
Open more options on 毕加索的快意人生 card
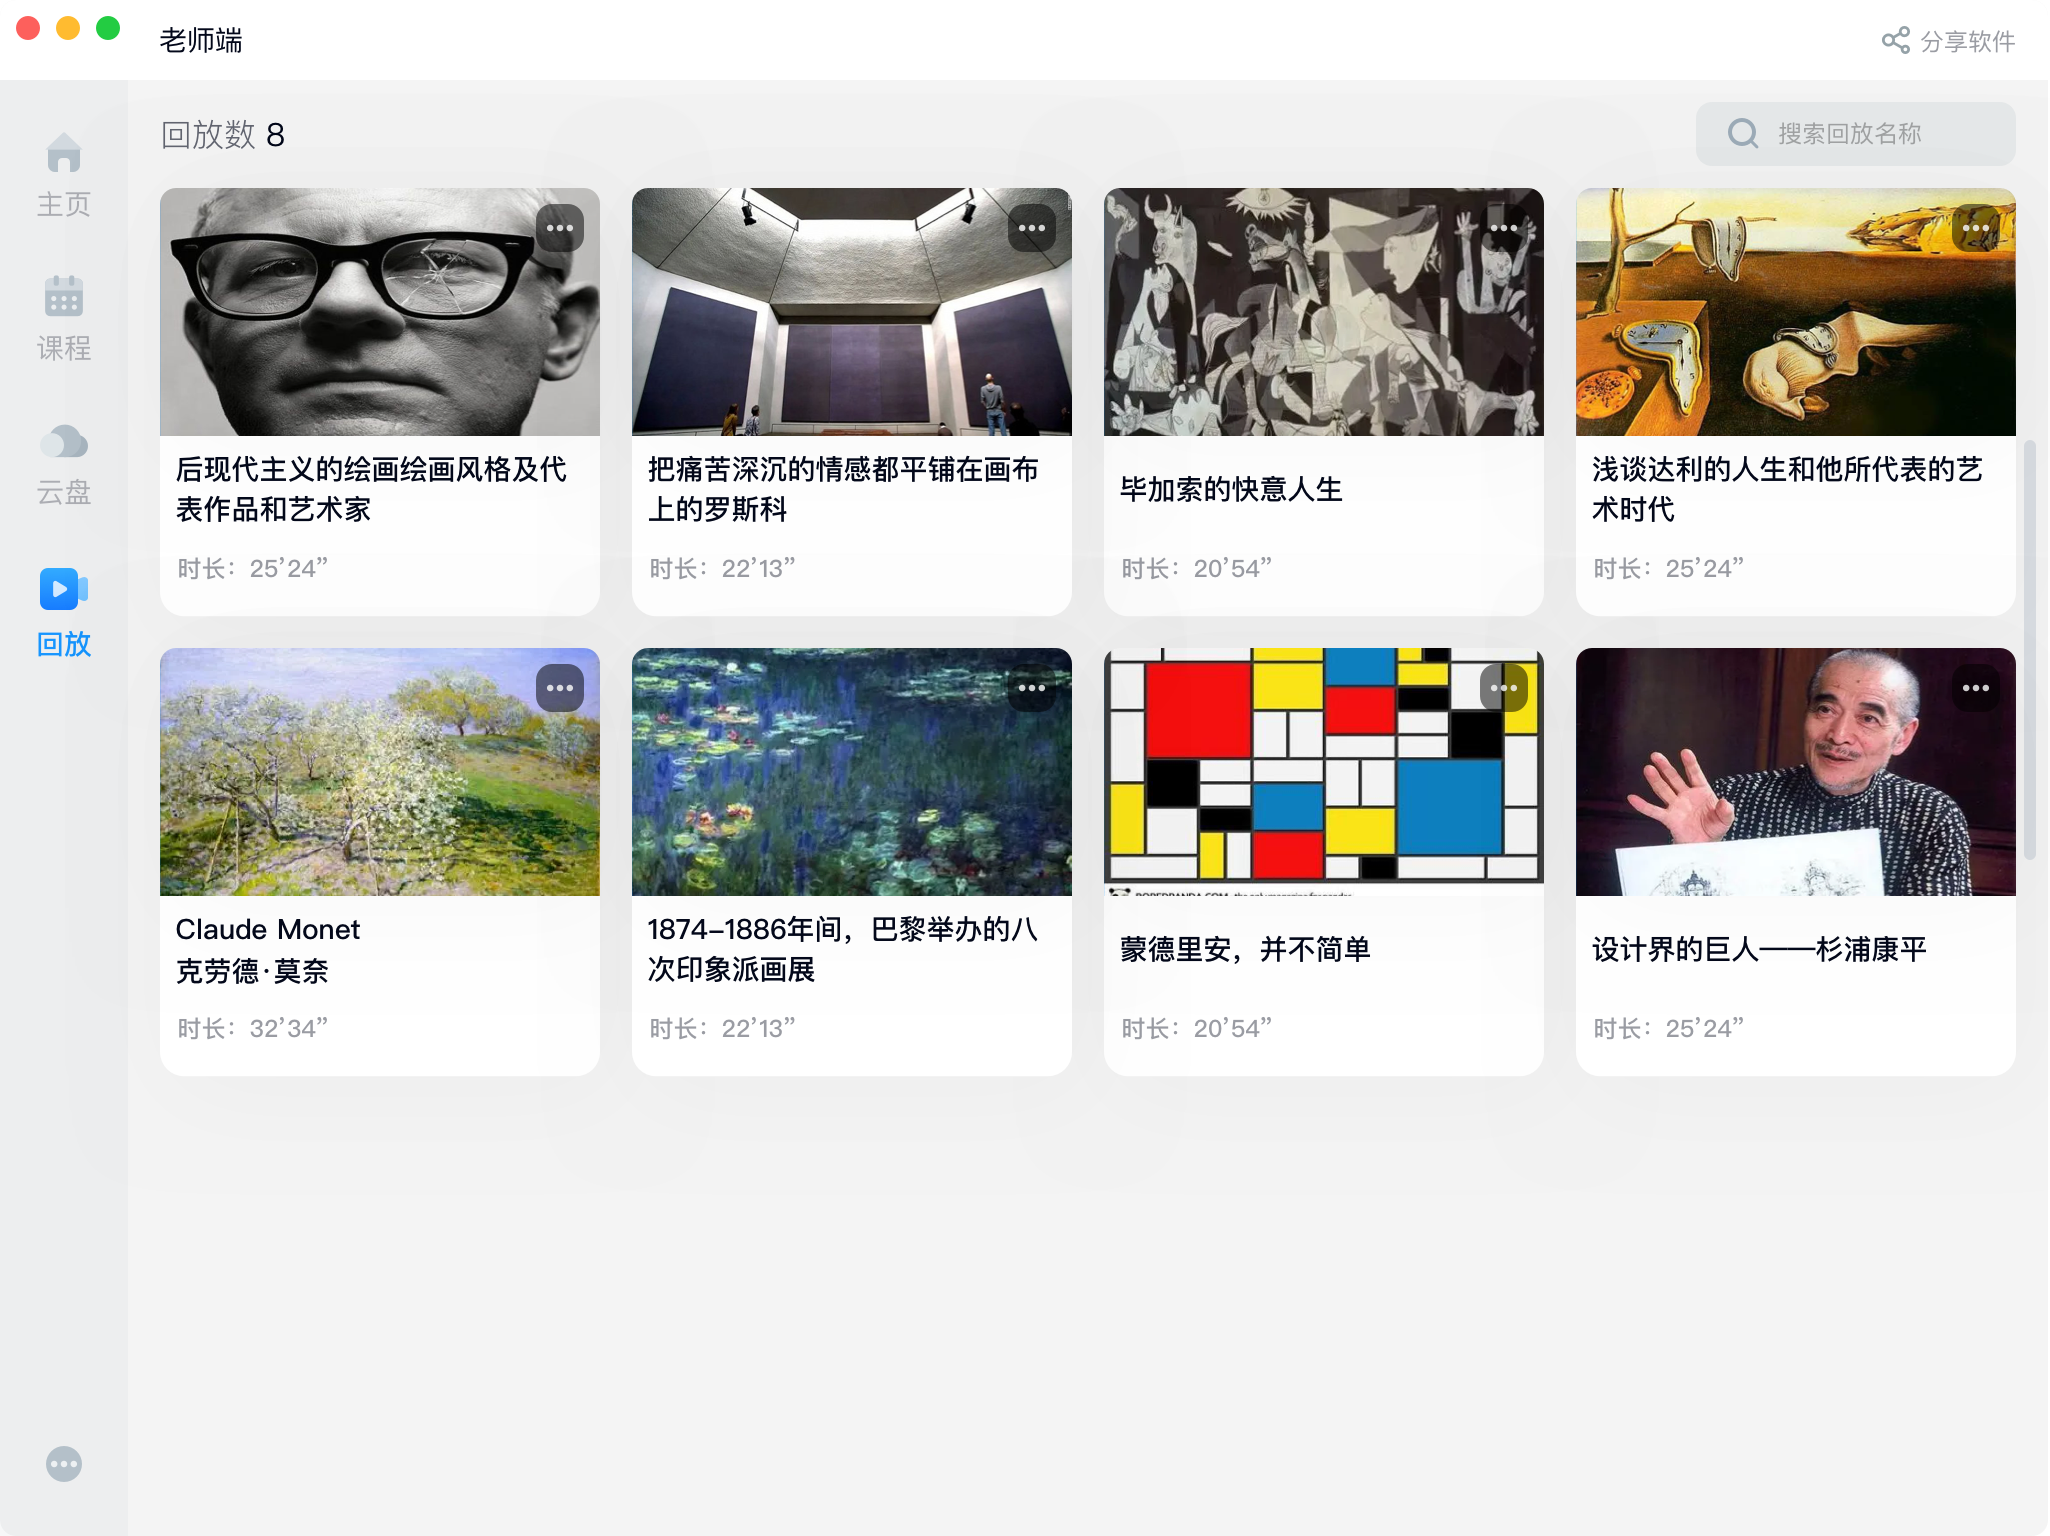coord(1504,229)
